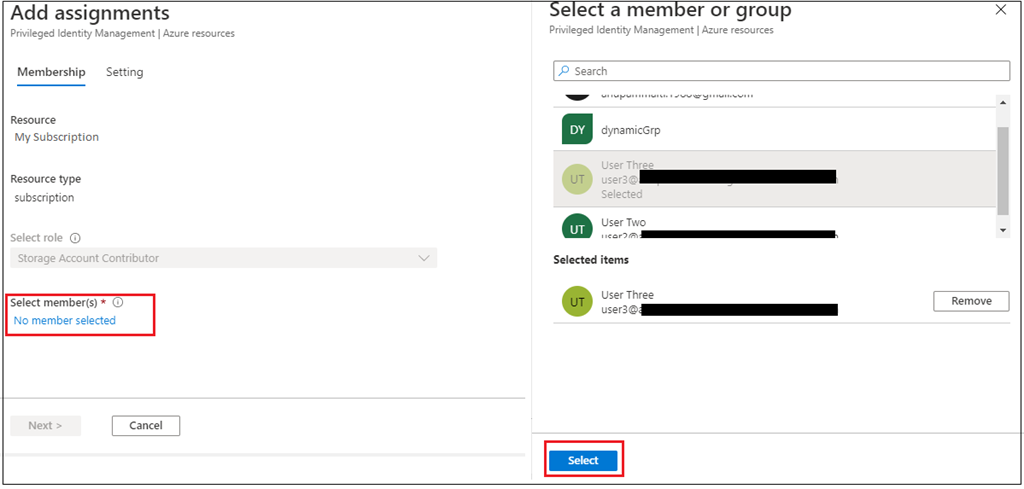Confirm with the blue Select button

pyautogui.click(x=583, y=460)
